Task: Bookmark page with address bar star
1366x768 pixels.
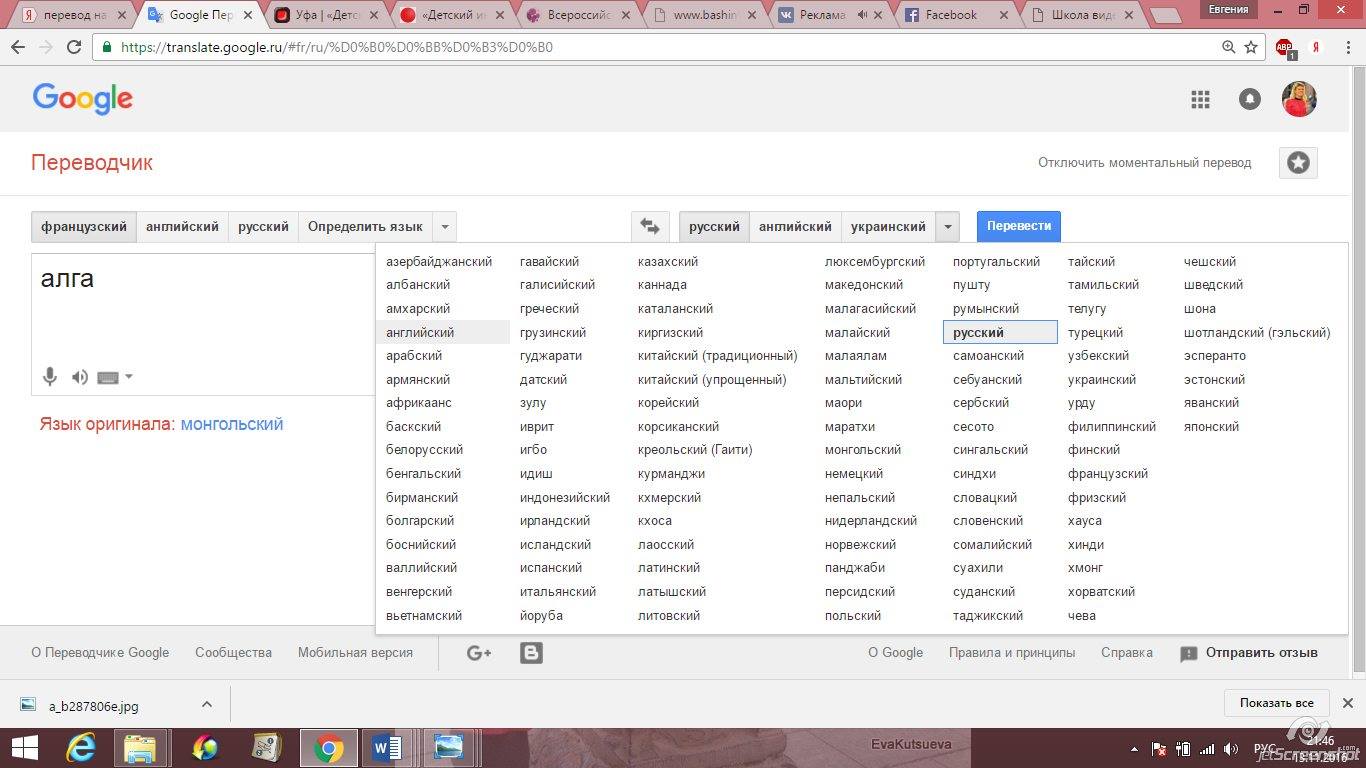Action: point(1251,47)
